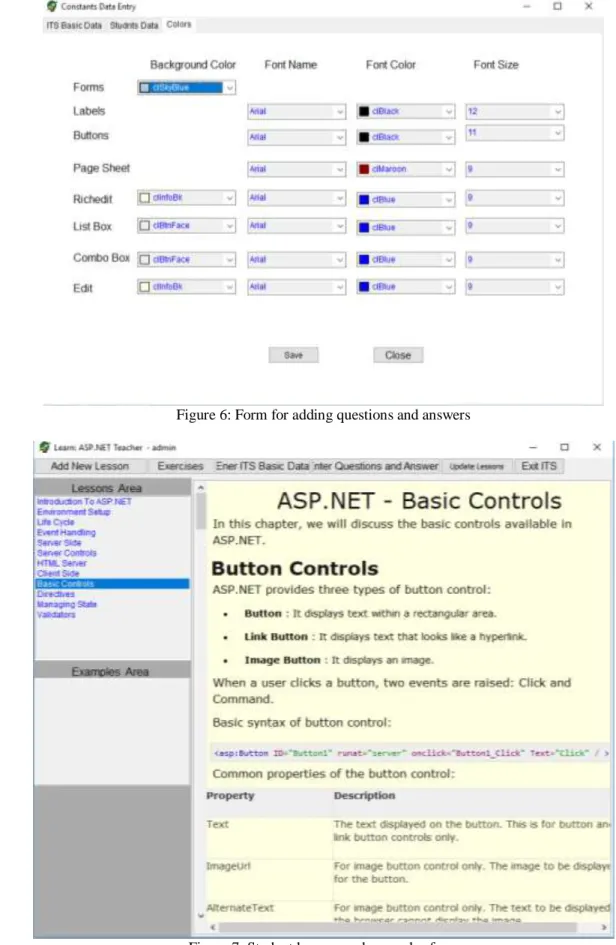This screenshot has width=616, height=945.
Task: Click the Update Lessons button
Action: coord(476,466)
